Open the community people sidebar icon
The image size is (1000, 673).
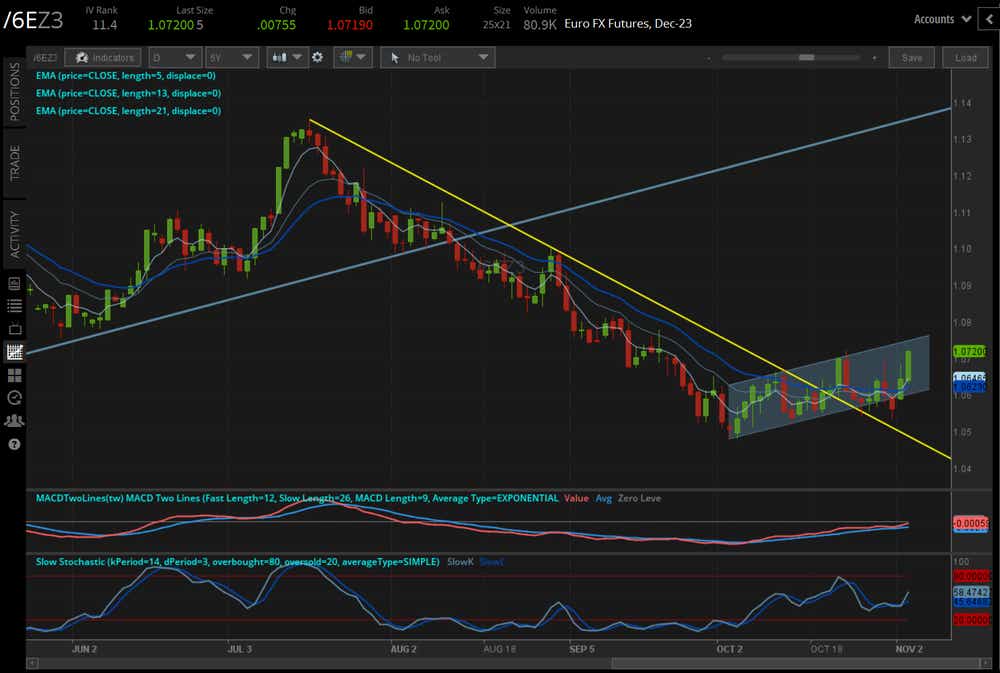pyautogui.click(x=14, y=421)
